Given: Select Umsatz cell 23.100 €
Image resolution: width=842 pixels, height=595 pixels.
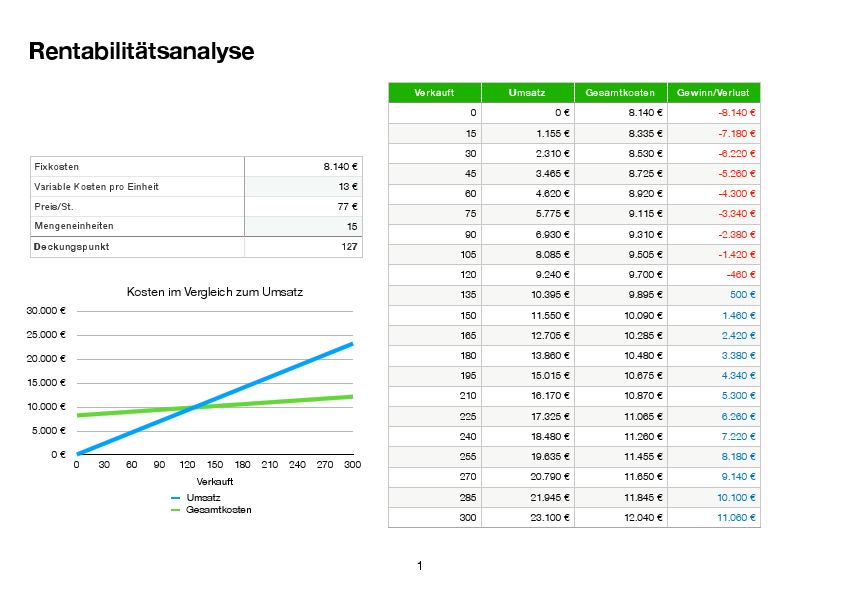Looking at the screenshot, I should coord(527,518).
